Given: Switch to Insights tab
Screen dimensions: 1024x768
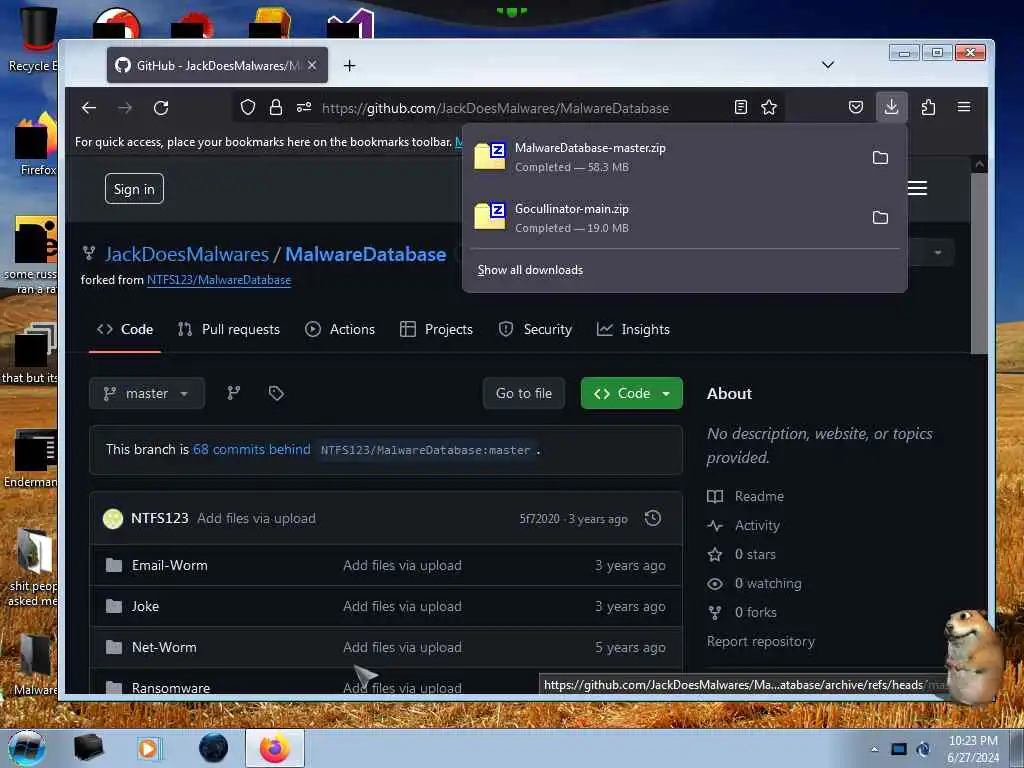Looking at the screenshot, I should (633, 329).
